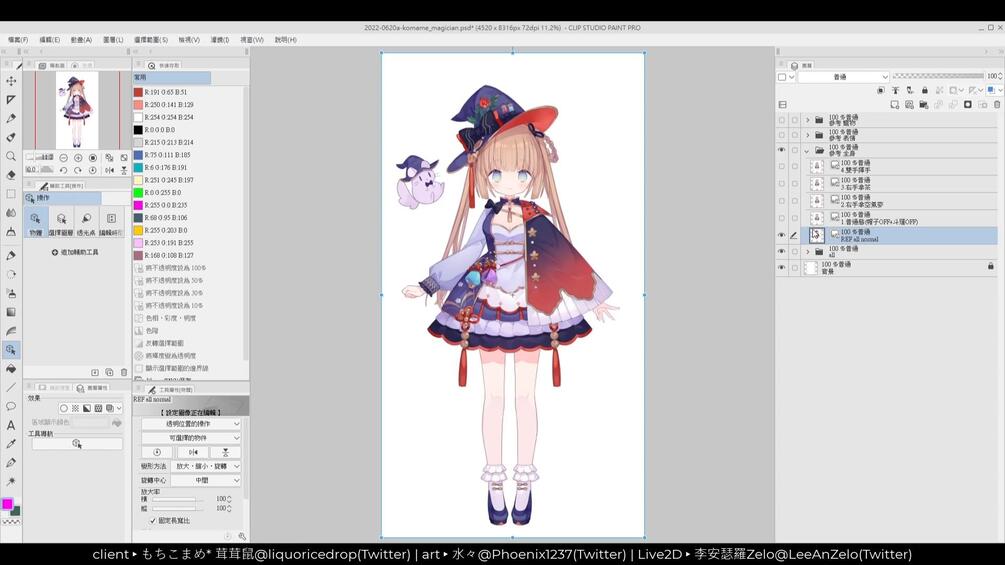Open the 動畫(A) menu
Screen dimensions: 1005x565
(81, 40)
